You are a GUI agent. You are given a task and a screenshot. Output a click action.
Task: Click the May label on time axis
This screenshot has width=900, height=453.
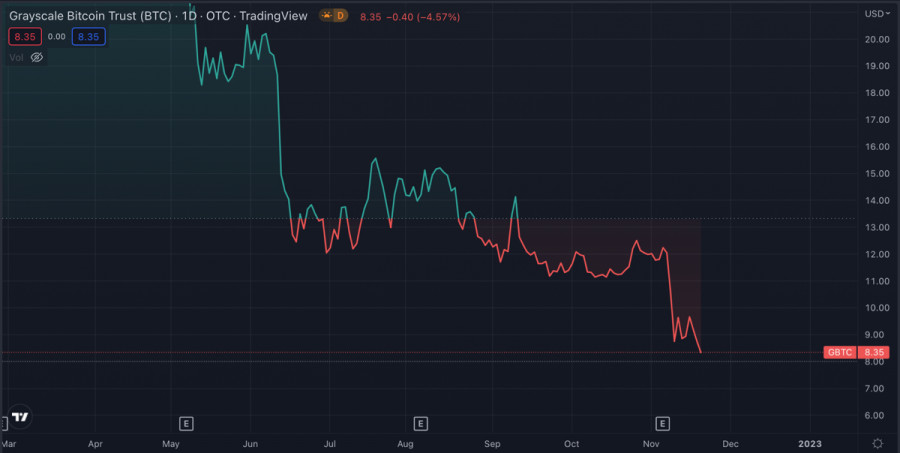tap(171, 444)
